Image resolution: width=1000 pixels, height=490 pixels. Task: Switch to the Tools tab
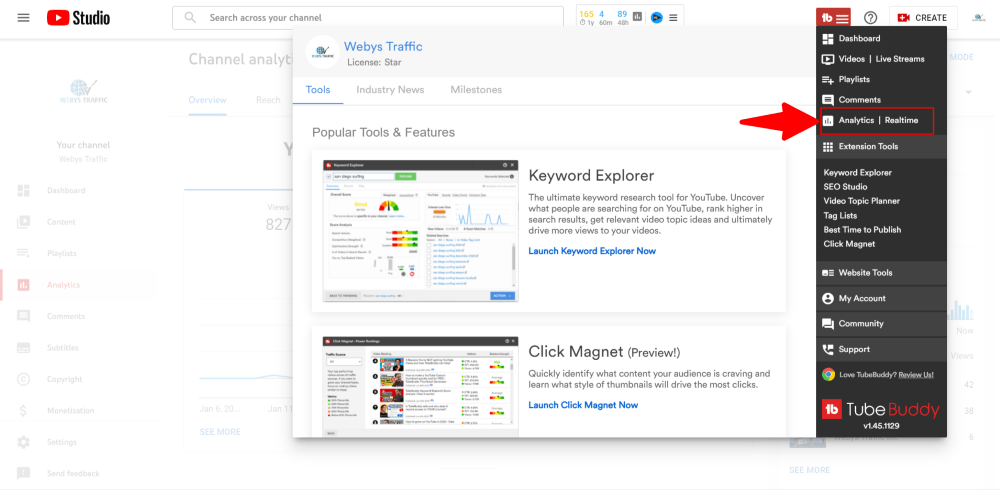point(318,90)
